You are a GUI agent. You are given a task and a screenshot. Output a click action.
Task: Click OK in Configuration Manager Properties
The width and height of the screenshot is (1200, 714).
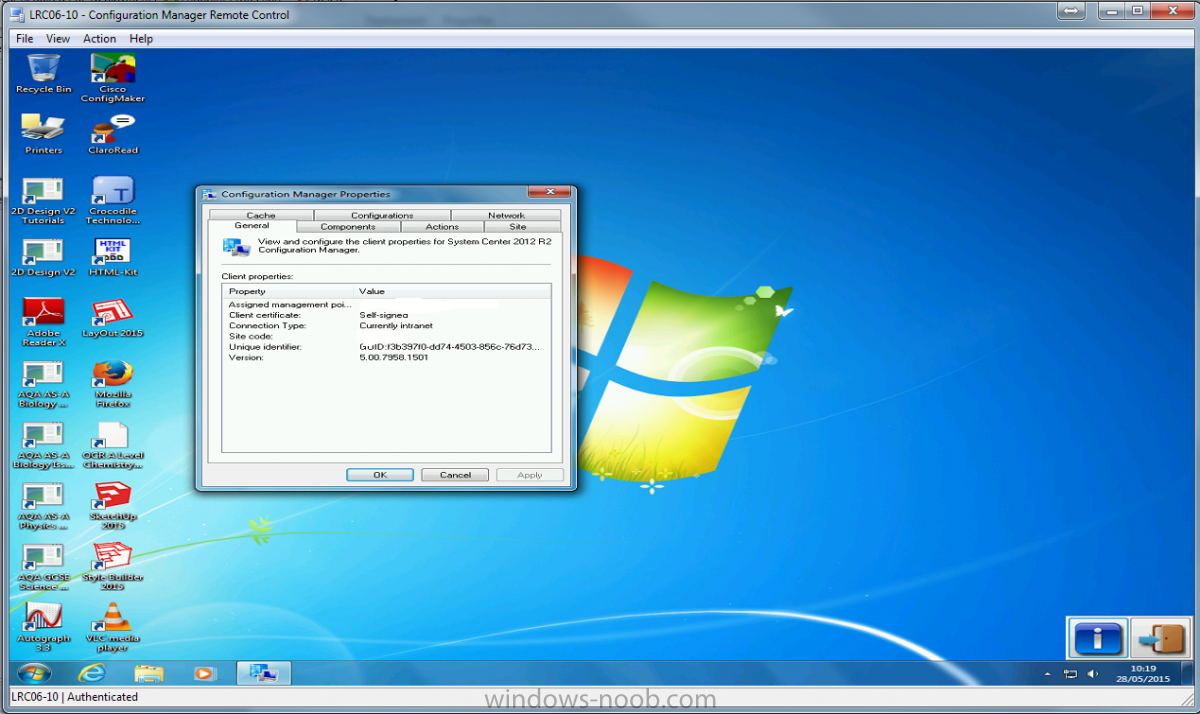point(380,475)
